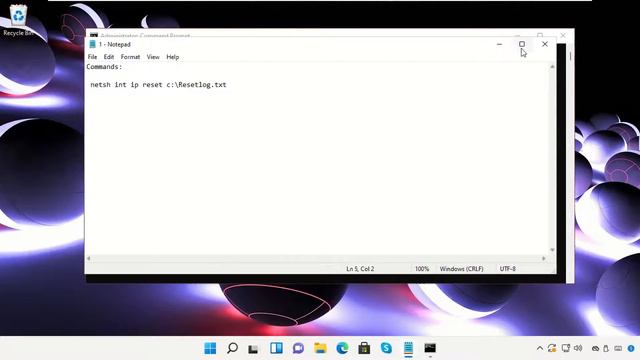Viewport: 640px width, 360px height.
Task: Maximize the Notepad window
Action: click(x=522, y=44)
